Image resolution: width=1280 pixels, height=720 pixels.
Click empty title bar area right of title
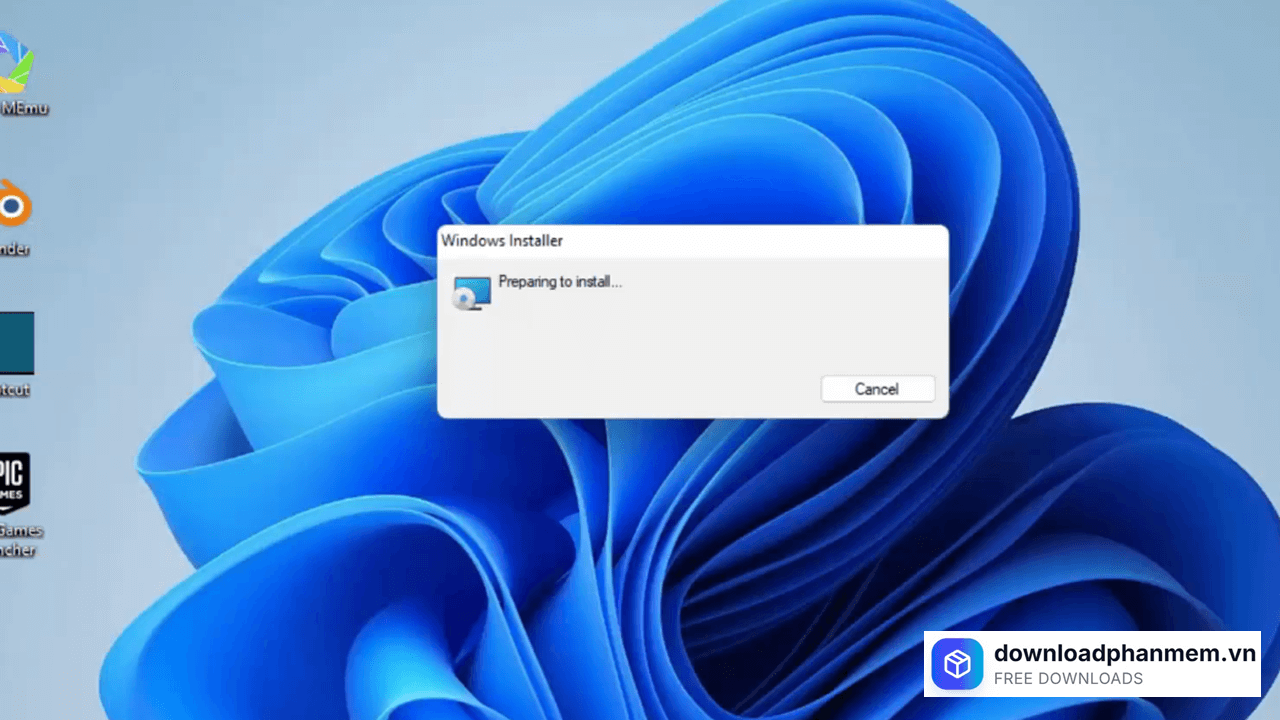[750, 241]
